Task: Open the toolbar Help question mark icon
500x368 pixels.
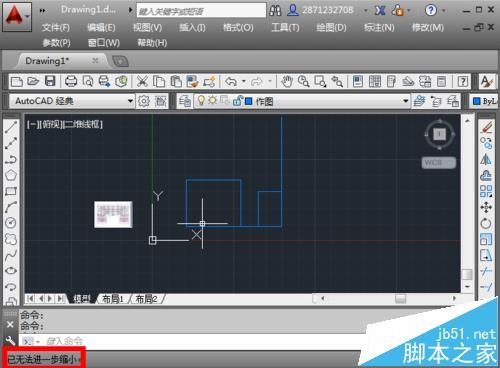Action: [x=463, y=81]
